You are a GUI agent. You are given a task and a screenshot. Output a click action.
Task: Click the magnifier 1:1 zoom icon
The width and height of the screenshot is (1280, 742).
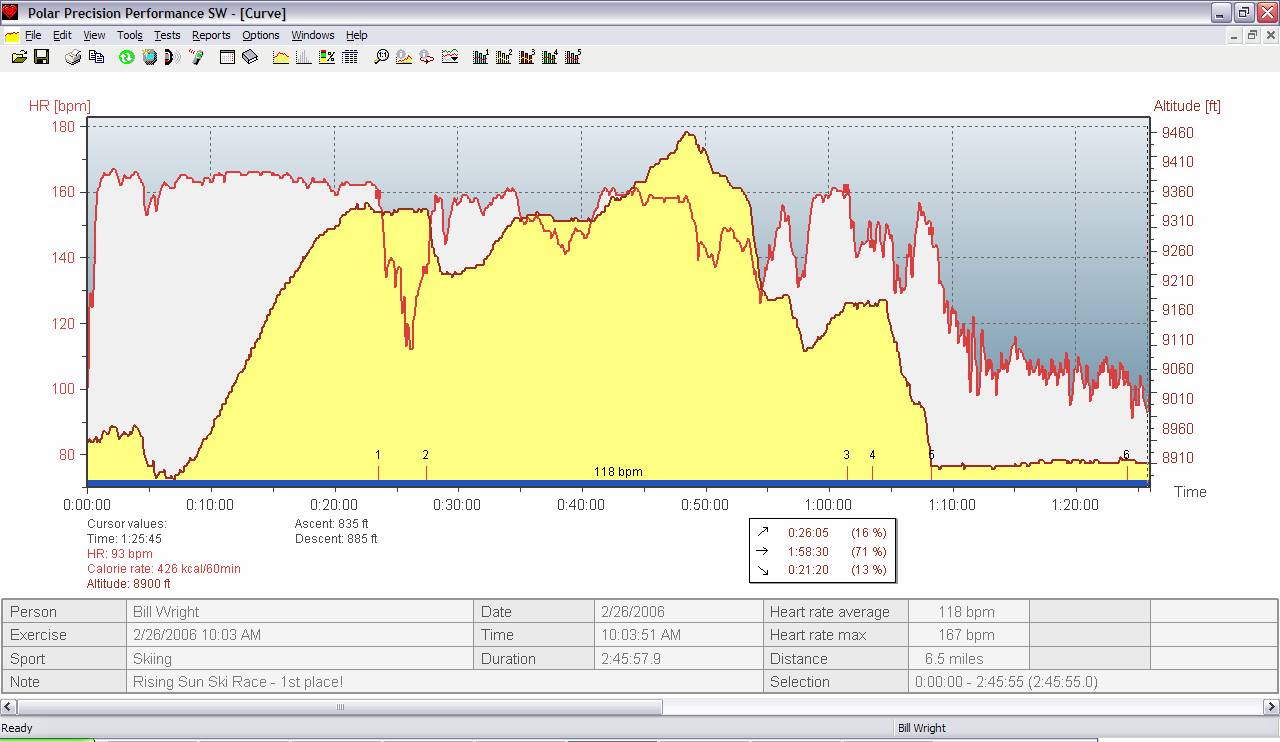coord(381,57)
